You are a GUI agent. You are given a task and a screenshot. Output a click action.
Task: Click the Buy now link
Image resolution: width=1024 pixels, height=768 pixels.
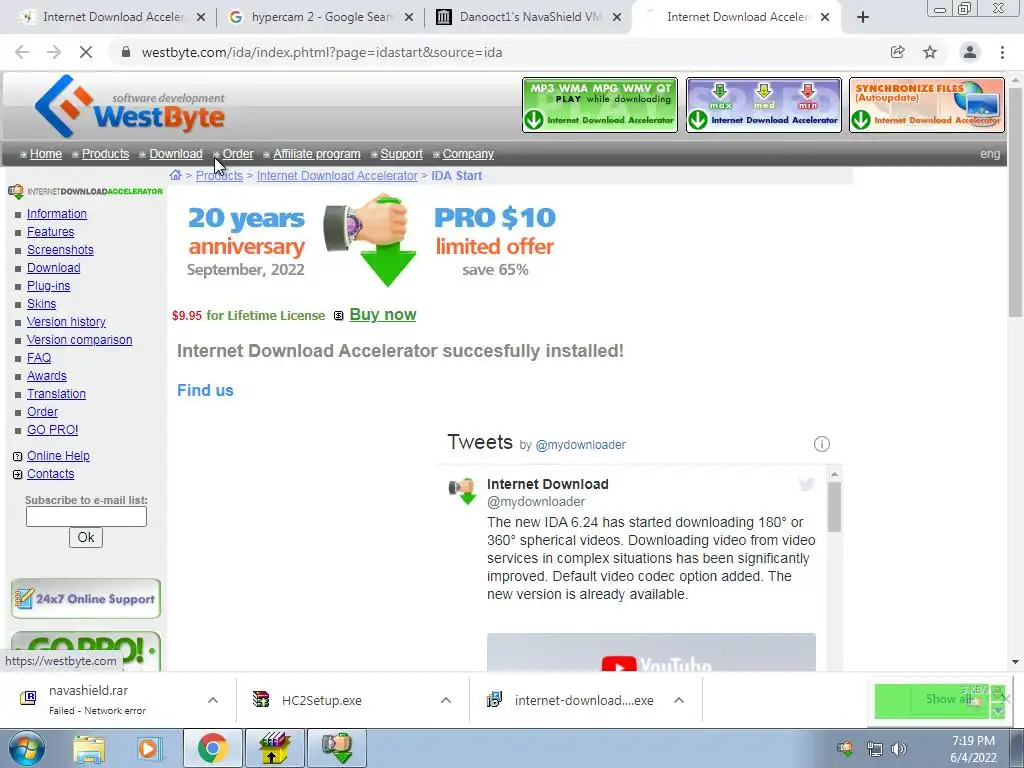point(383,315)
